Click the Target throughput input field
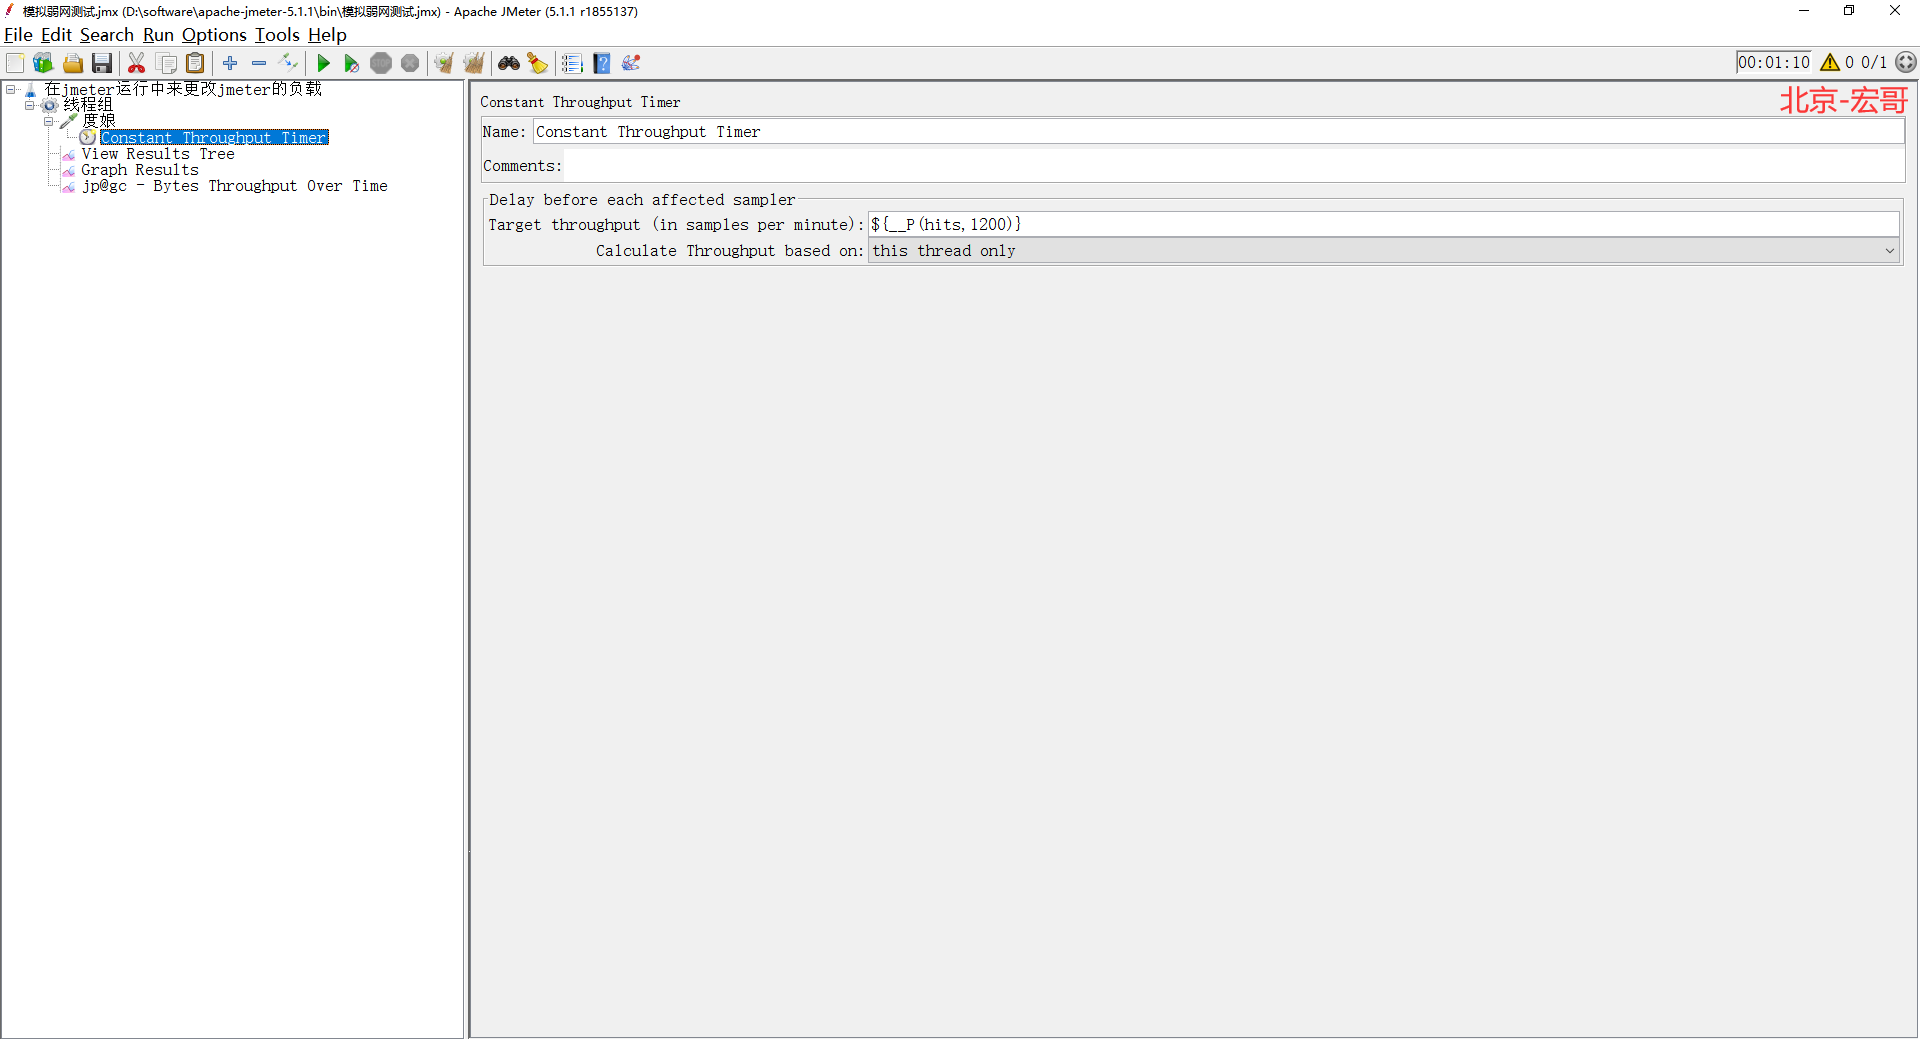1920x1039 pixels. coord(1384,225)
